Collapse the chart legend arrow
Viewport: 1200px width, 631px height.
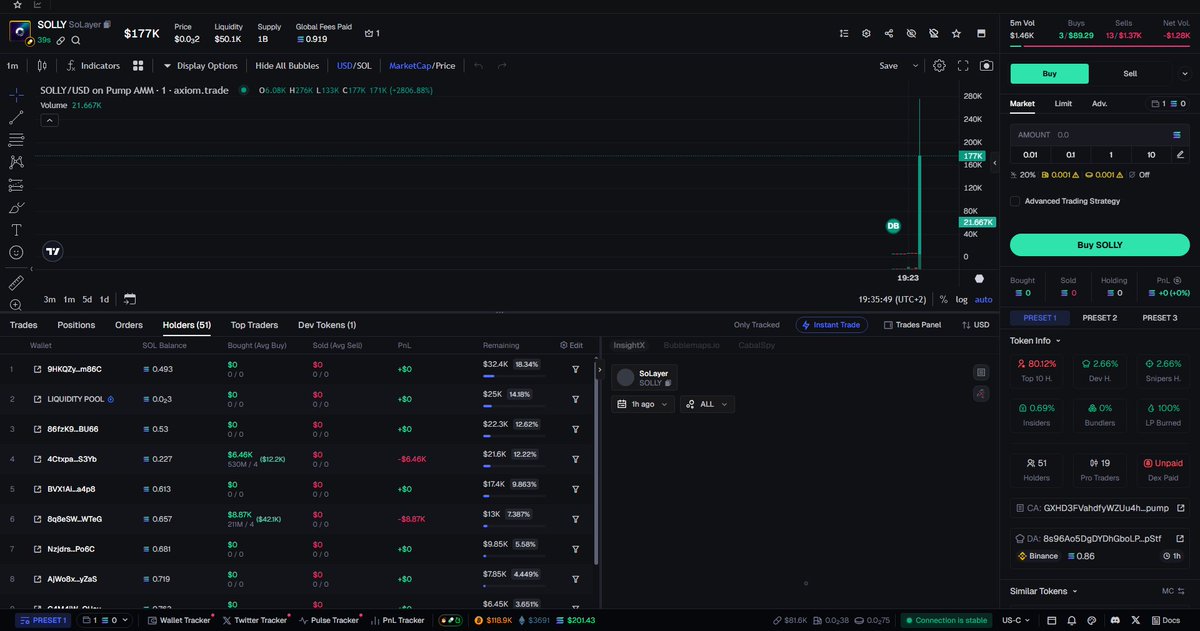(x=48, y=120)
